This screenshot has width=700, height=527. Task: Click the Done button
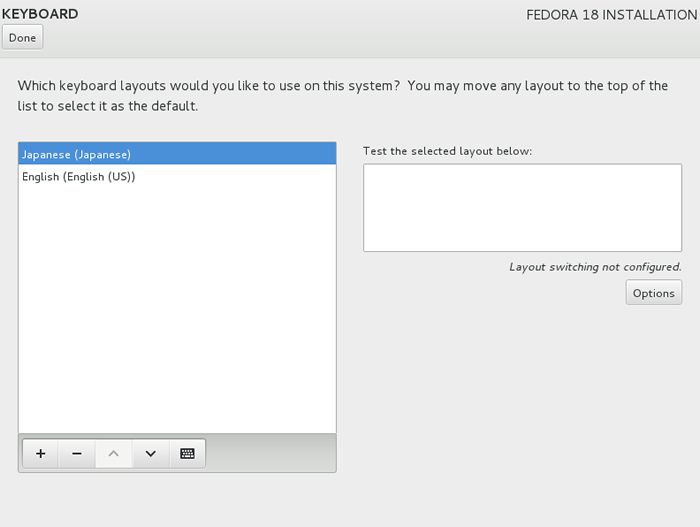pyautogui.click(x=22, y=38)
